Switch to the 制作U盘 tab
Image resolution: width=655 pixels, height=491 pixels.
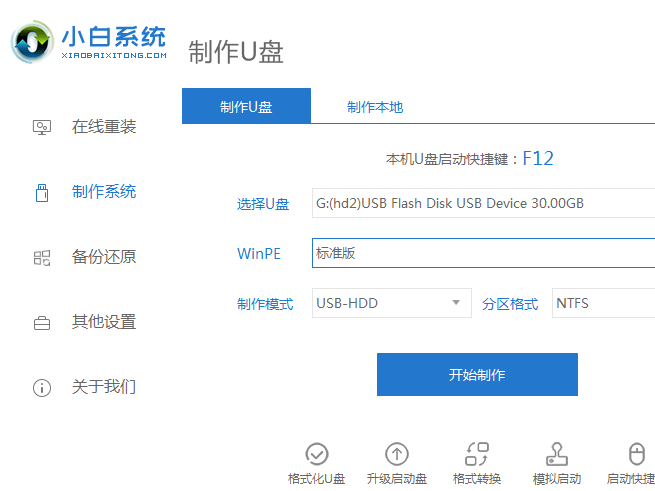click(246, 106)
